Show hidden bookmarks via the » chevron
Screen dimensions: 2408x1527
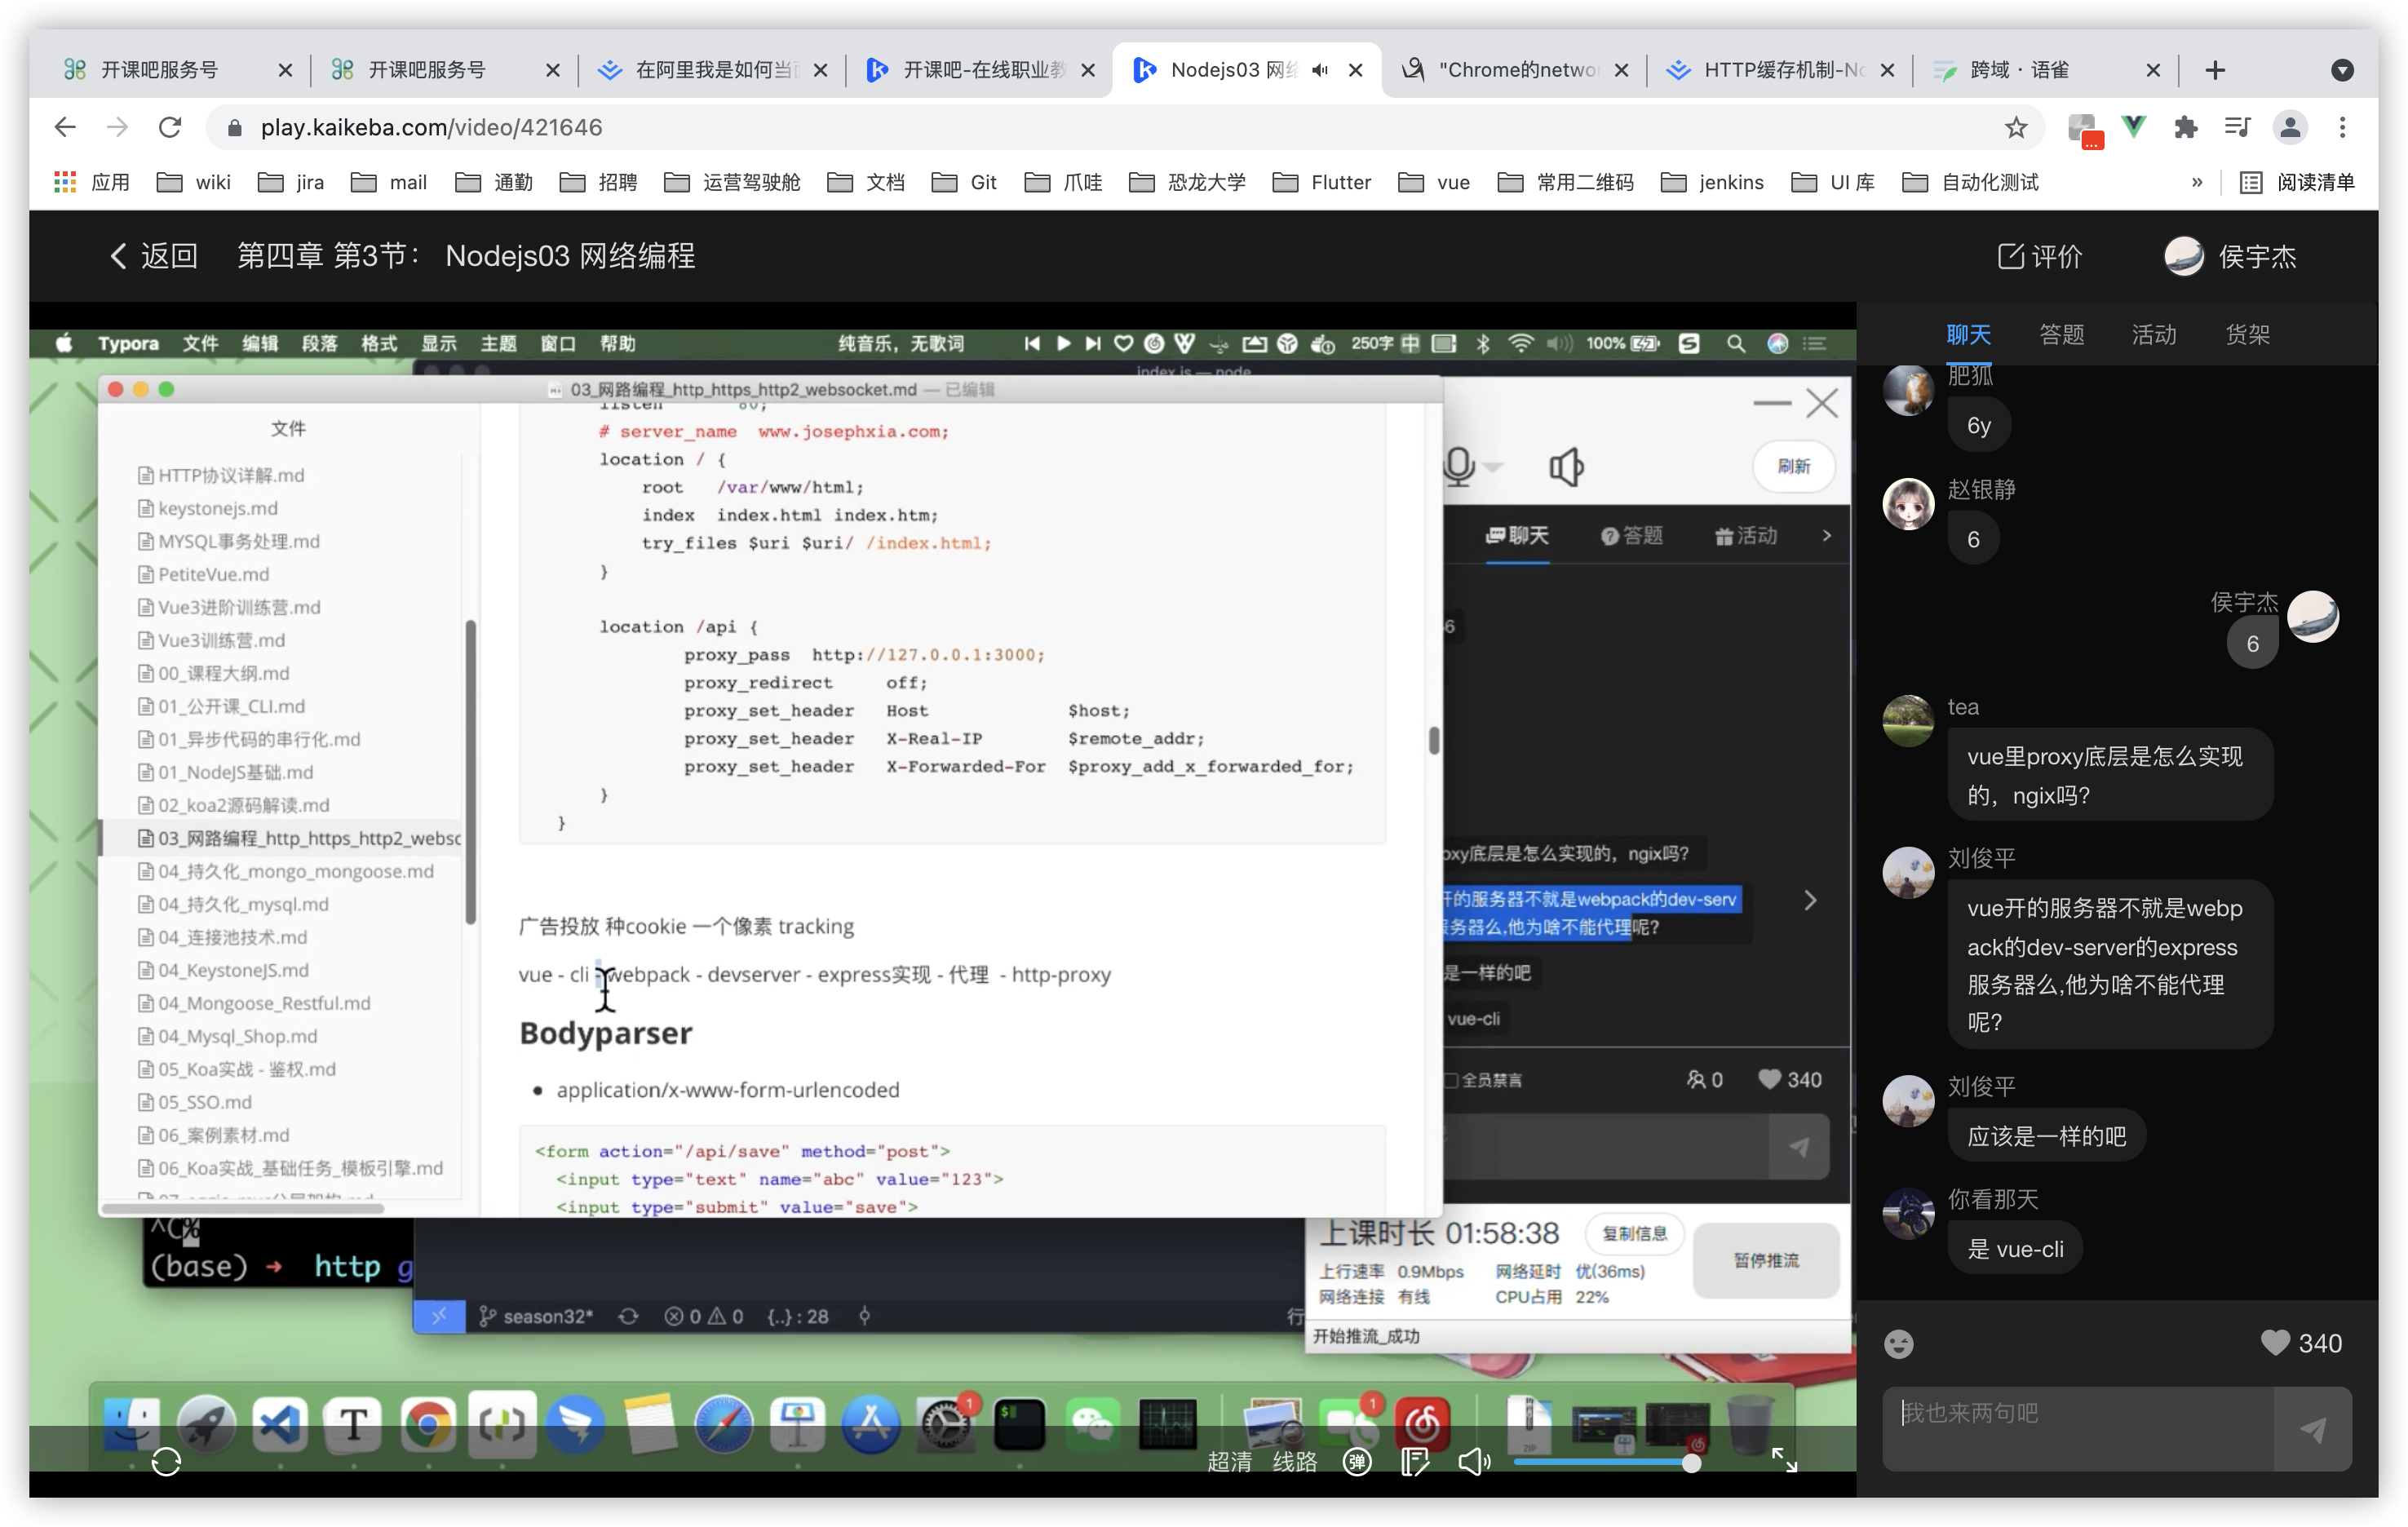tap(2197, 182)
